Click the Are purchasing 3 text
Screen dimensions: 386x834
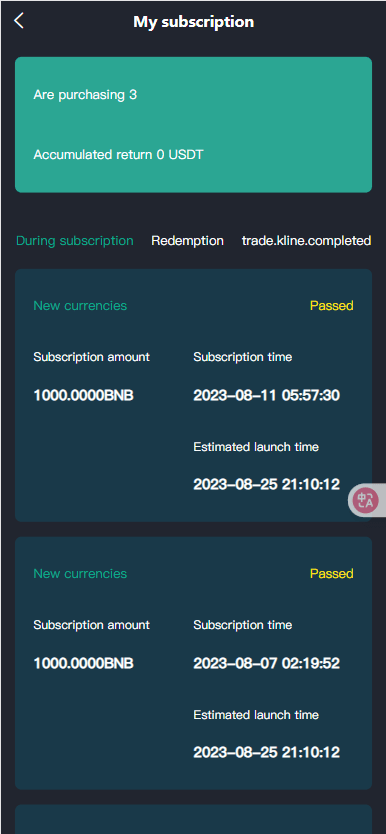[85, 95]
